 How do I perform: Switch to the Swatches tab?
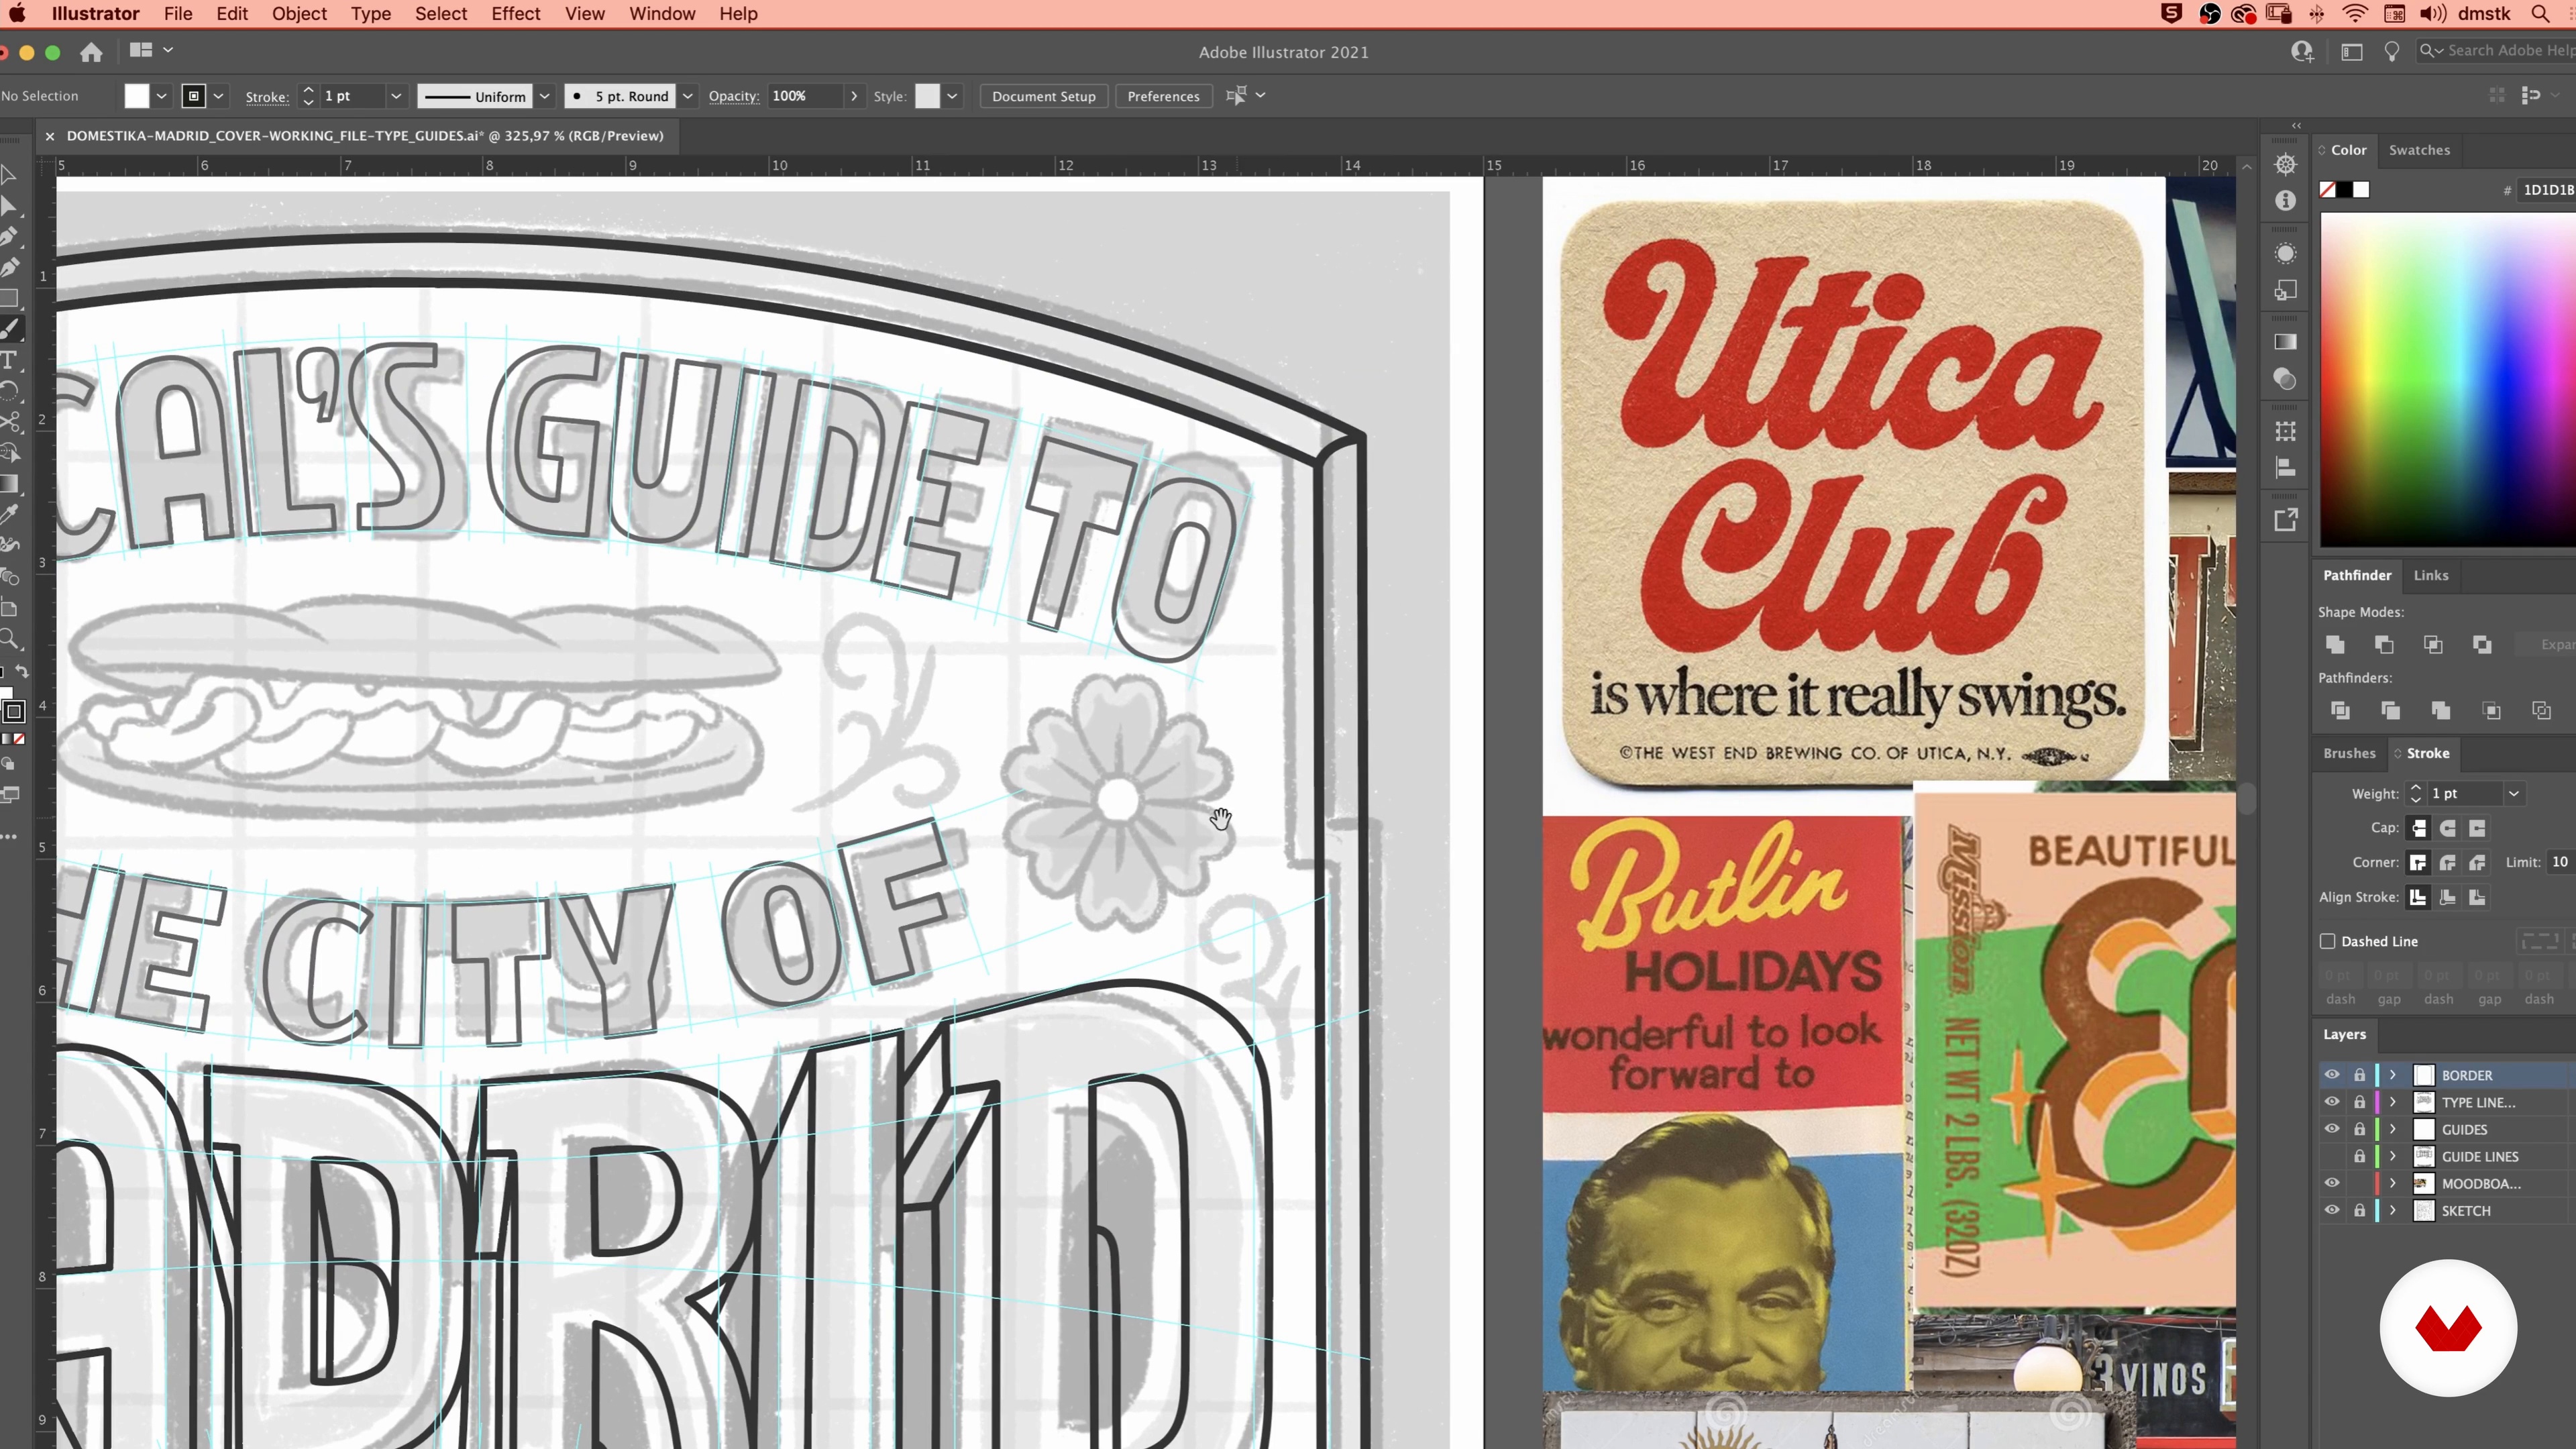2419,150
